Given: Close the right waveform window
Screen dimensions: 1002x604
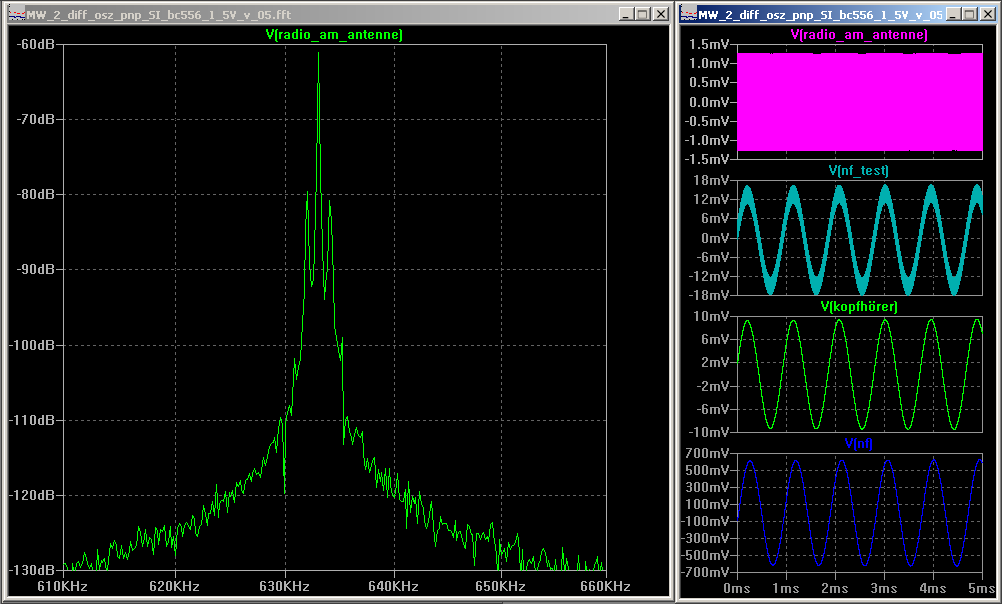Looking at the screenshot, I should [x=987, y=14].
